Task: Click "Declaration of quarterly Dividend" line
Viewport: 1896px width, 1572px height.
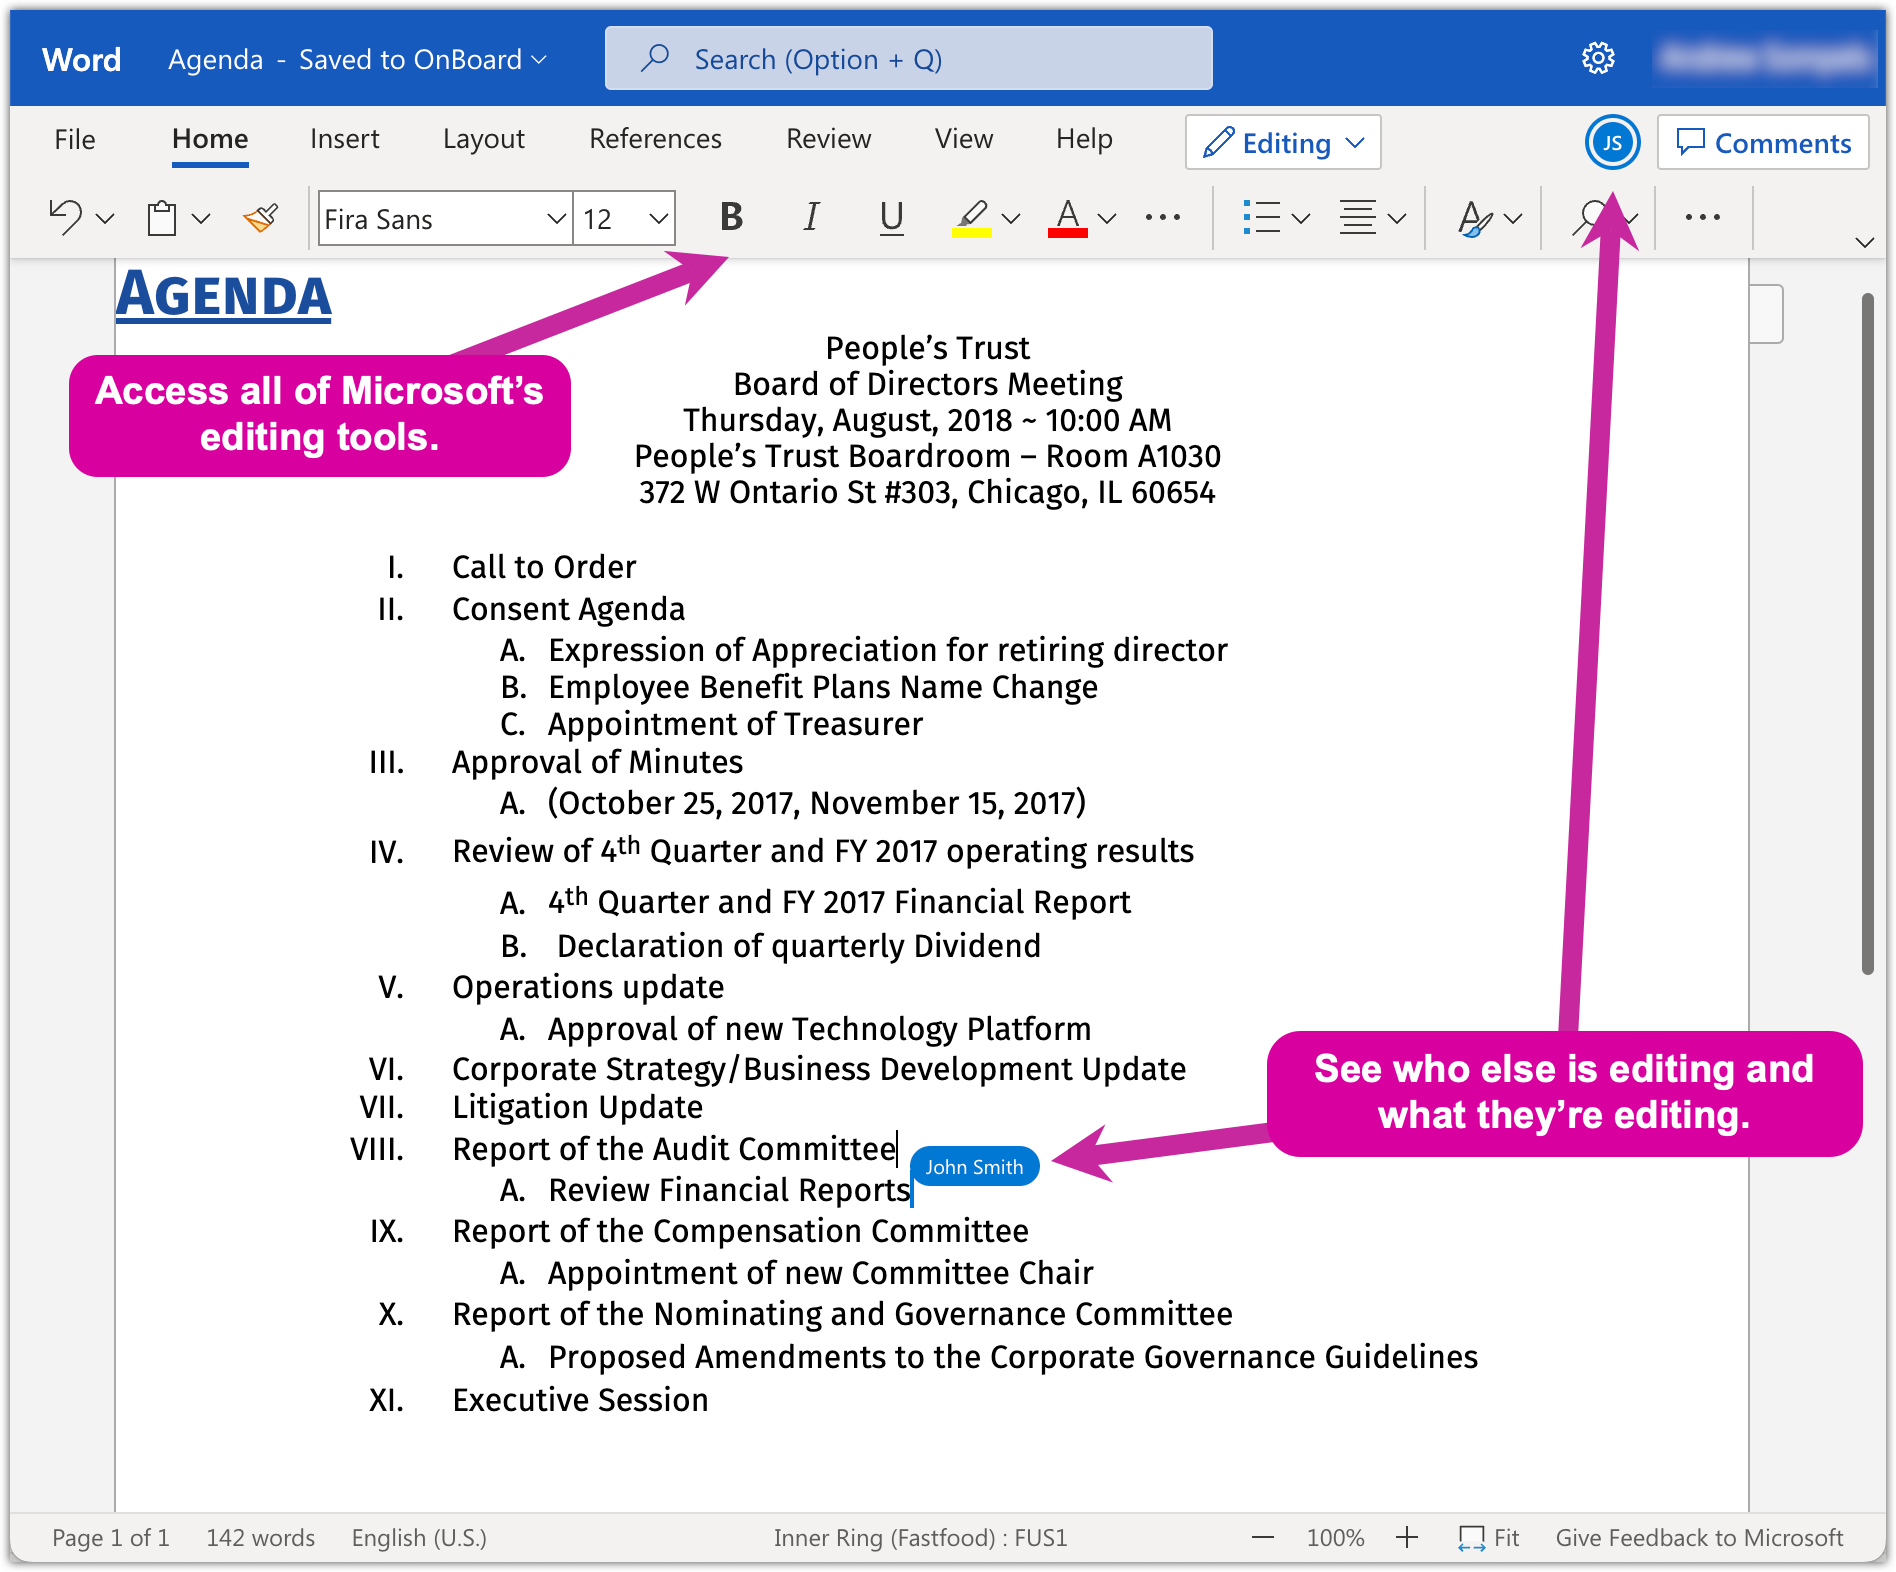Action: pyautogui.click(x=799, y=946)
